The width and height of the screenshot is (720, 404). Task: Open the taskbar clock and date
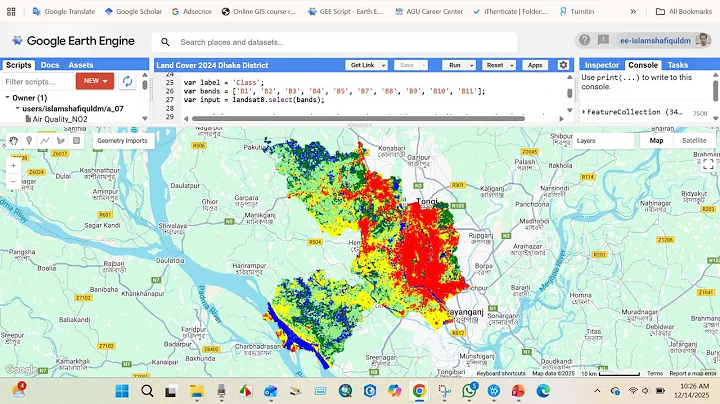tap(691, 391)
